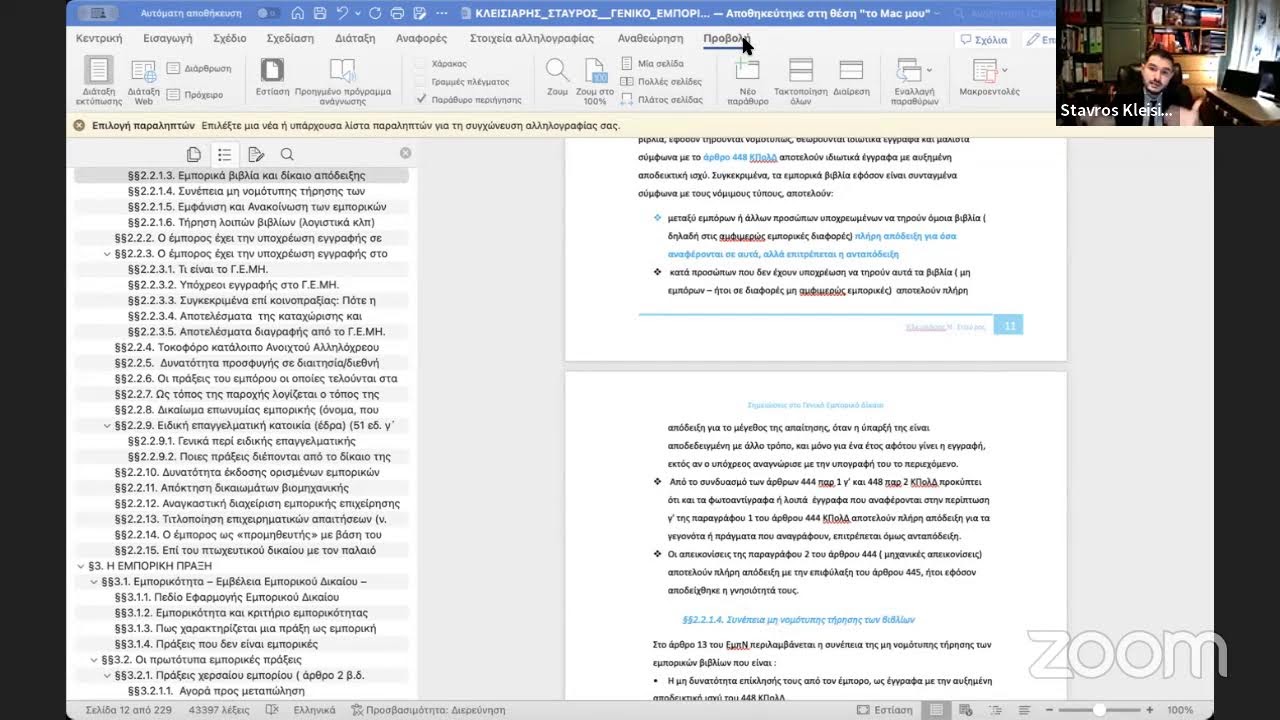
Task: Click the 43397 λέξεις word count
Action: coord(218,710)
